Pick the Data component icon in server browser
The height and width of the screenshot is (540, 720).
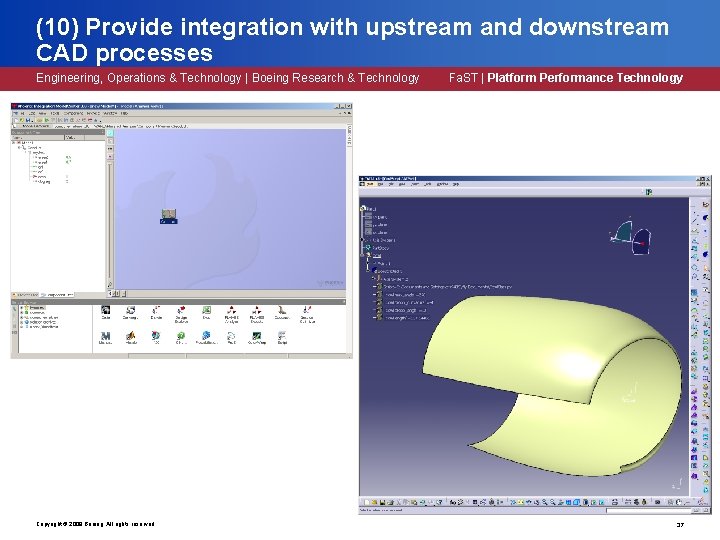106,313
